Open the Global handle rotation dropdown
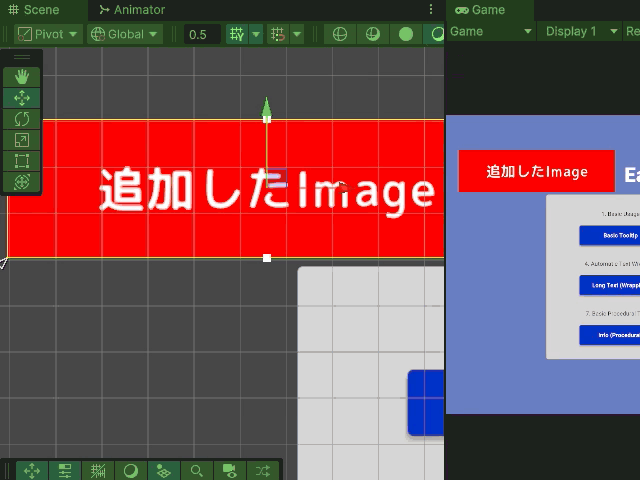 click(x=125, y=34)
